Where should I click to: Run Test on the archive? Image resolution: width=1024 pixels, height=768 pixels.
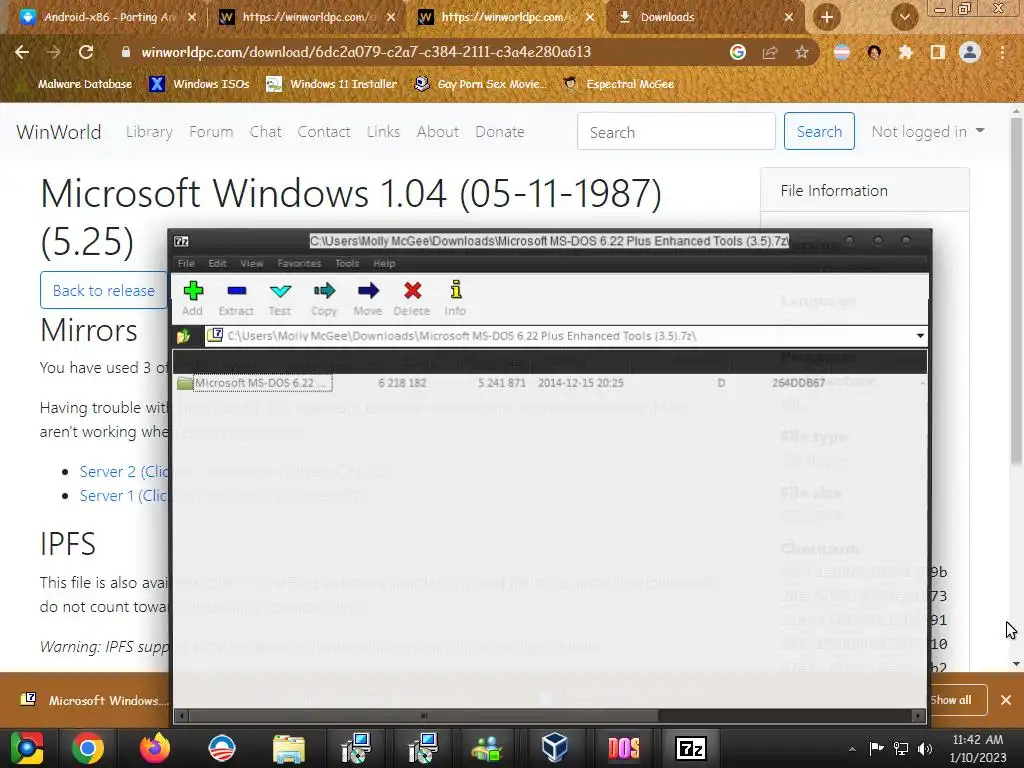[x=280, y=298]
